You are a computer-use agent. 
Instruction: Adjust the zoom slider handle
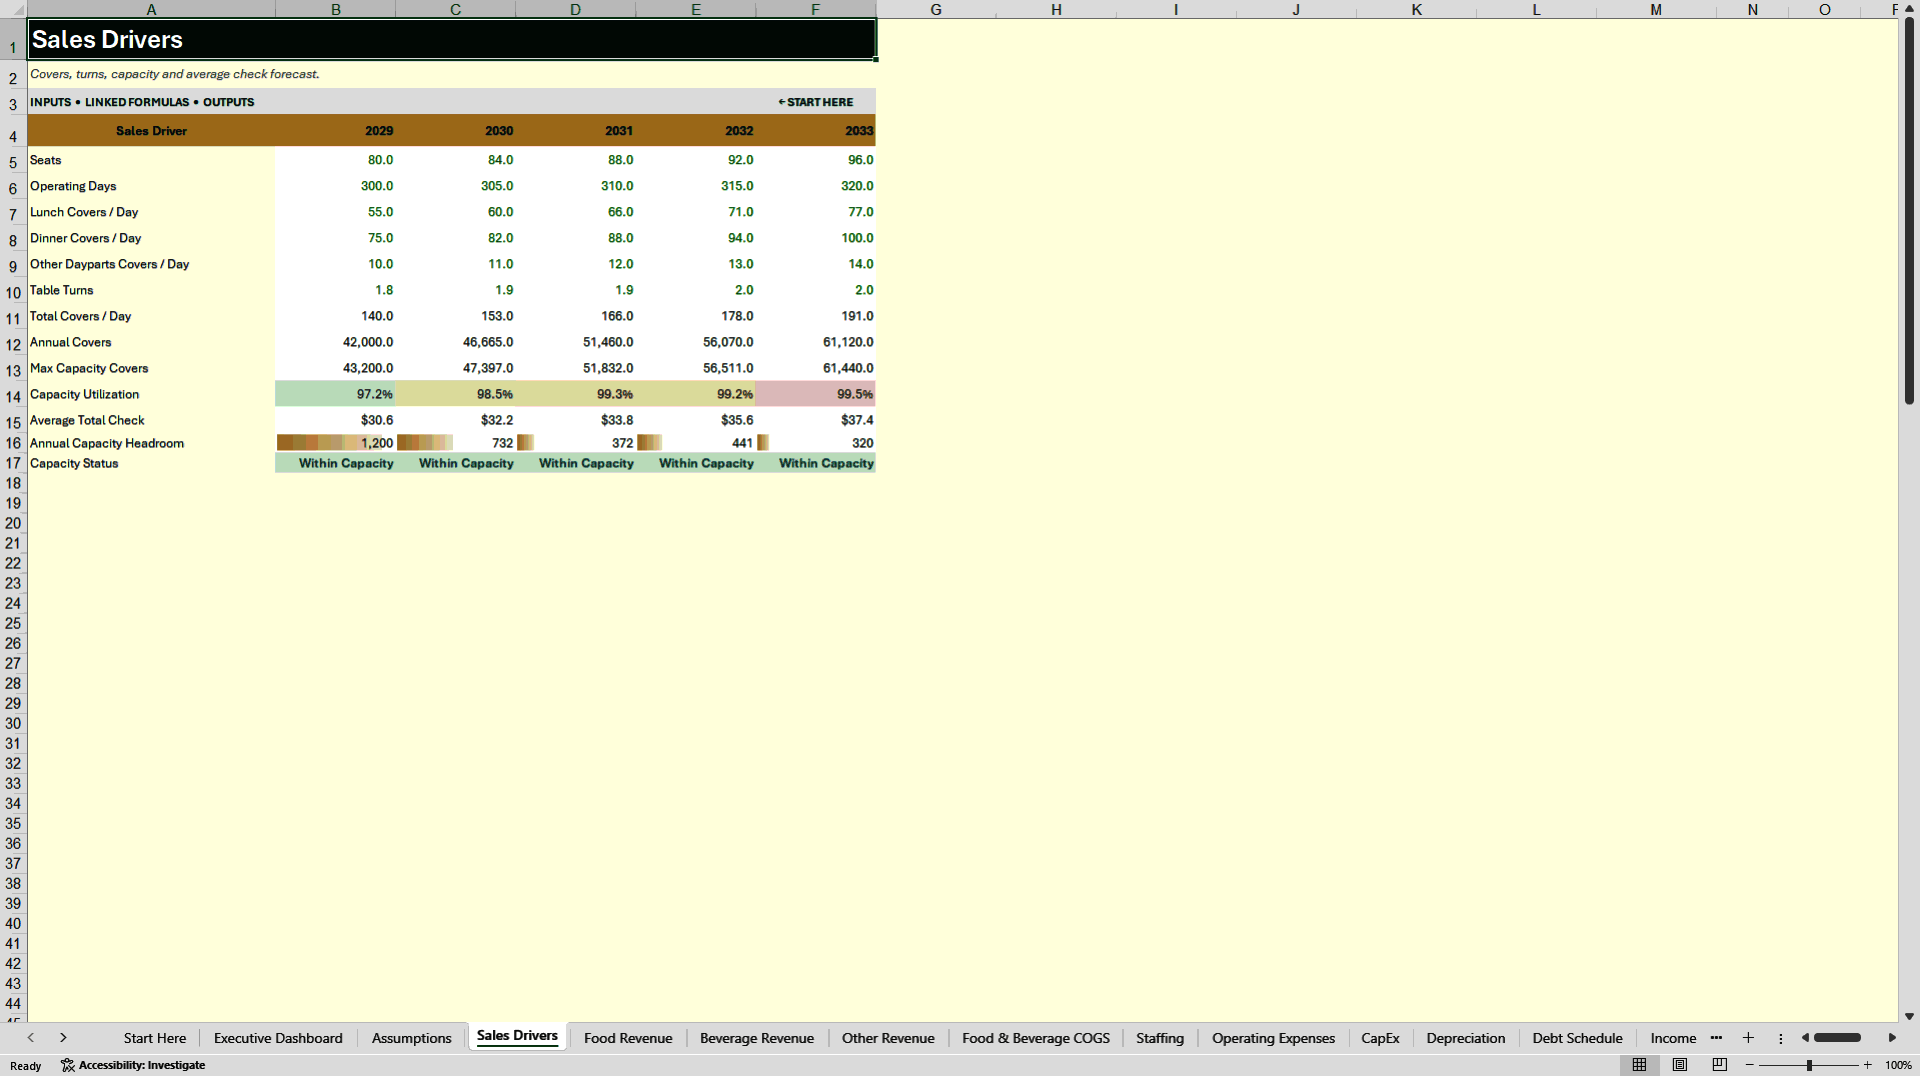(1809, 1065)
